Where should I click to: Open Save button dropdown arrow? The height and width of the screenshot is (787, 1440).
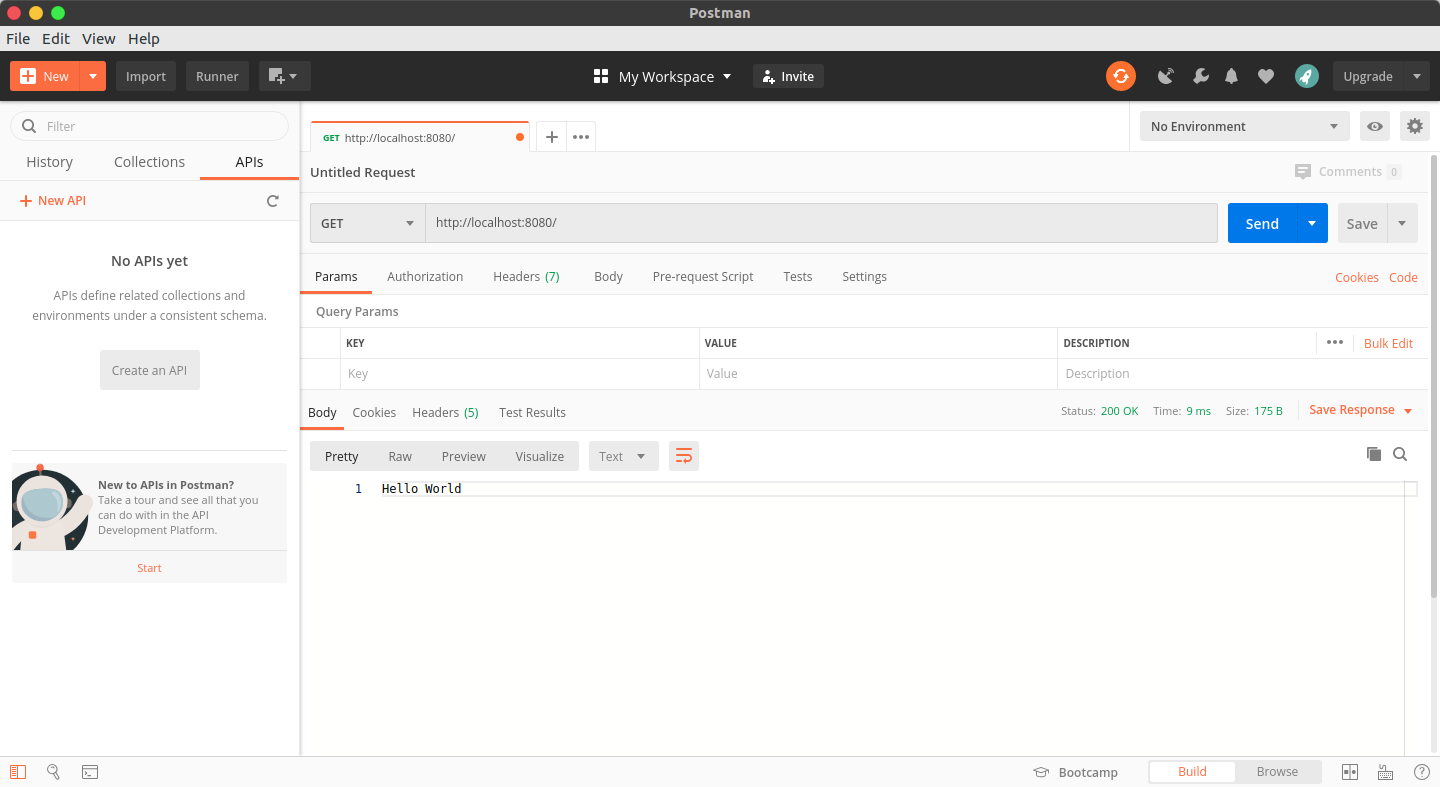1401,223
